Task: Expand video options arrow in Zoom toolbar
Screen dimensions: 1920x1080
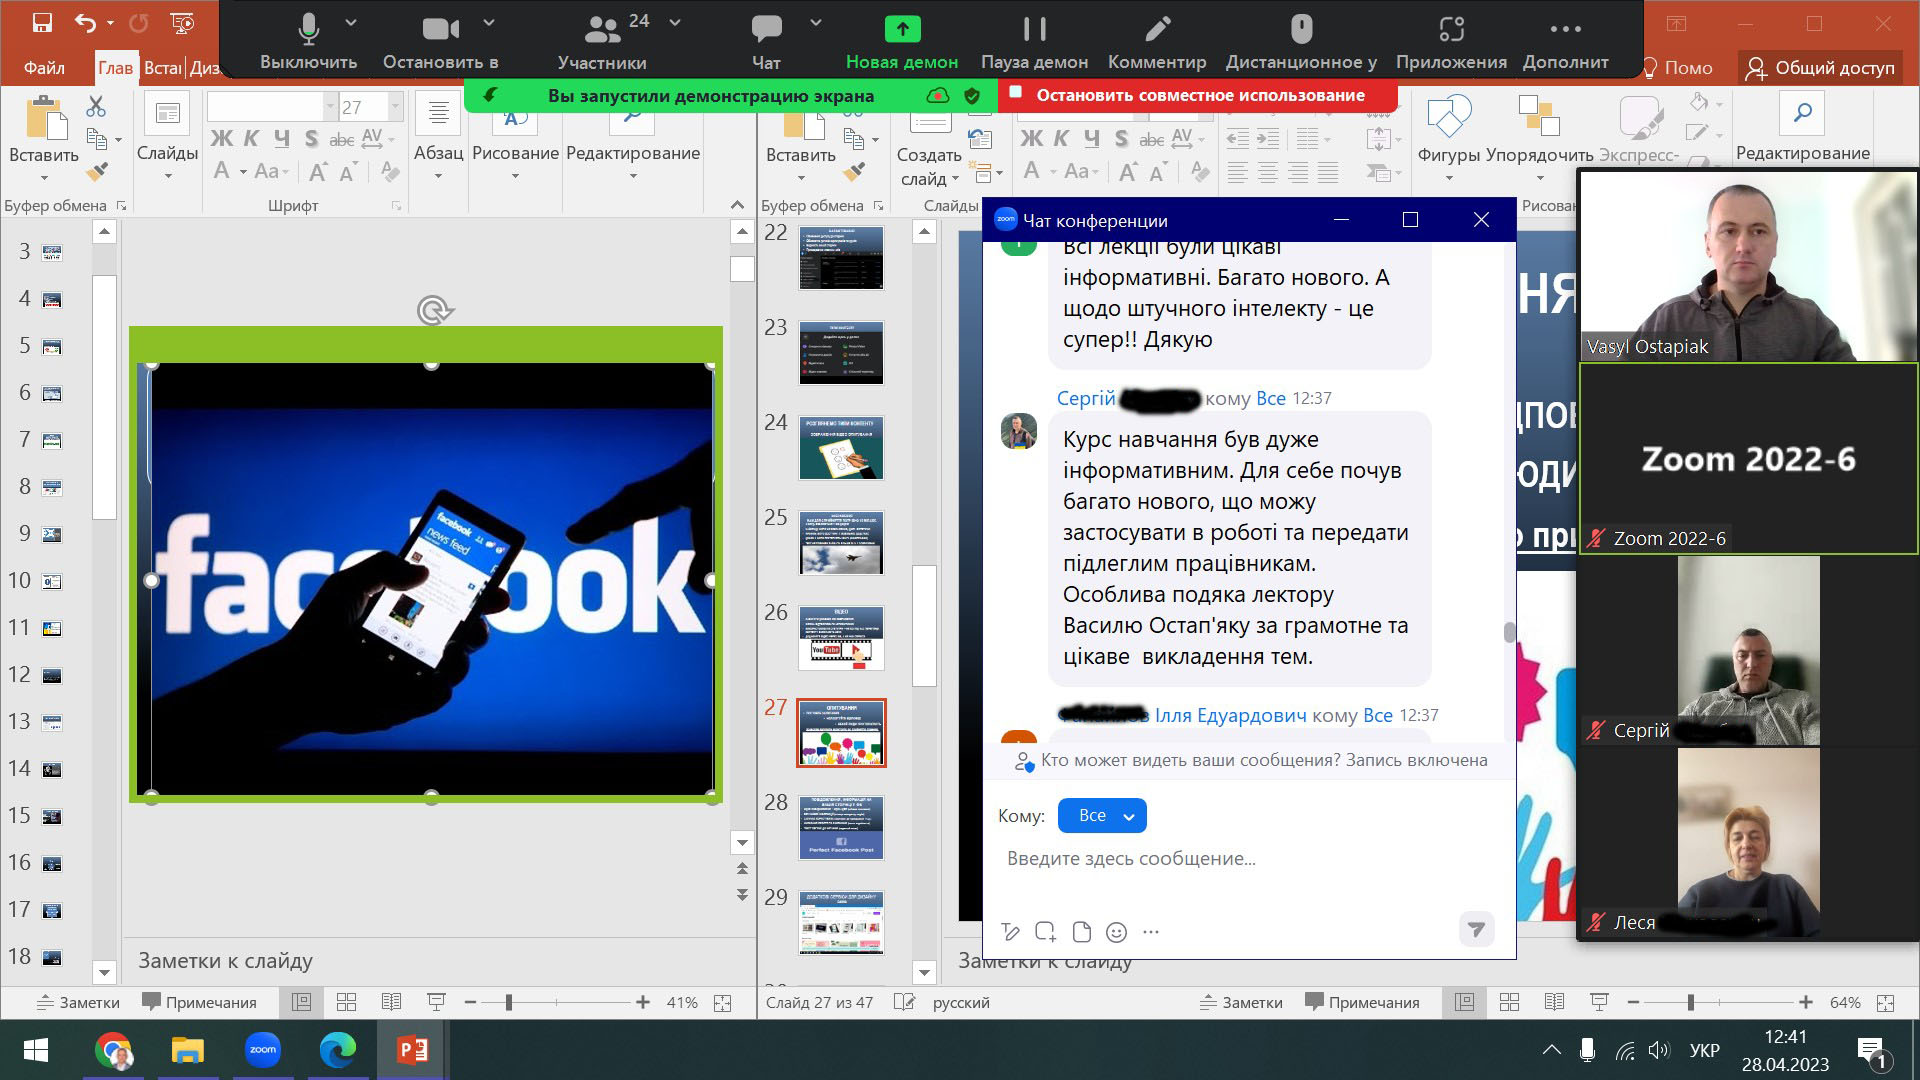Action: click(489, 22)
